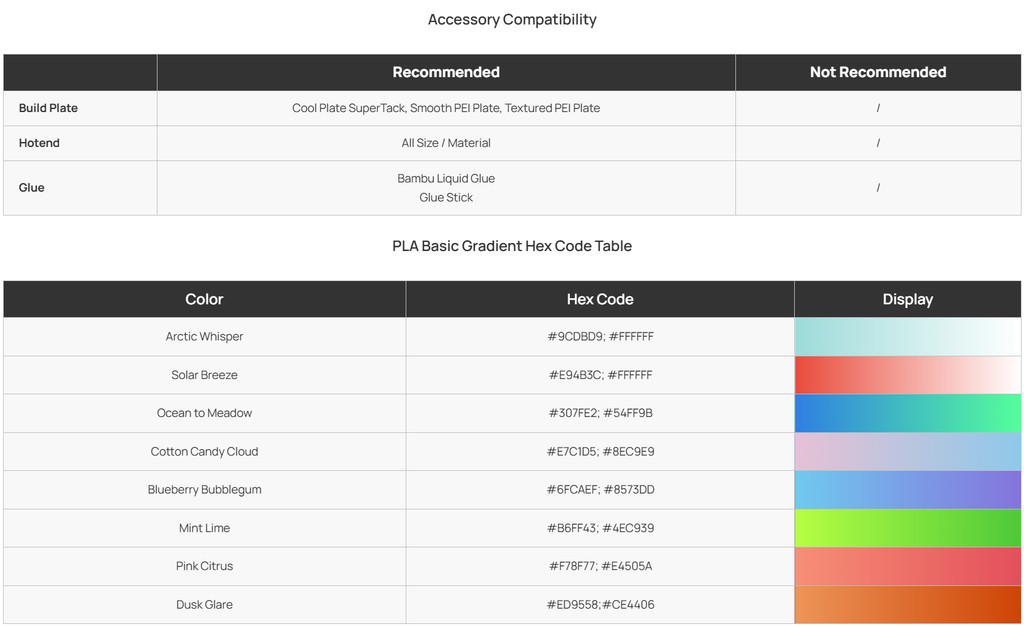The width and height of the screenshot is (1024, 627).
Task: Click the Accessory Compatibility heading
Action: tap(512, 19)
